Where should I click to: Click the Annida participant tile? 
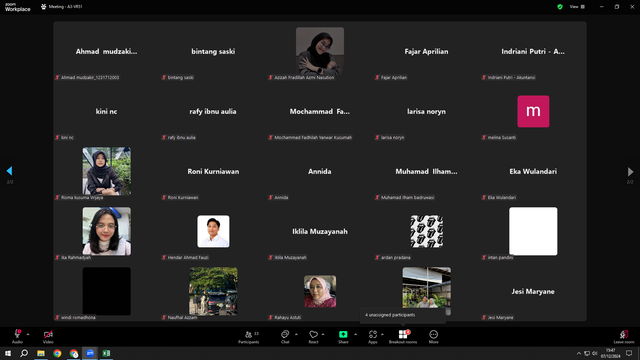point(320,171)
